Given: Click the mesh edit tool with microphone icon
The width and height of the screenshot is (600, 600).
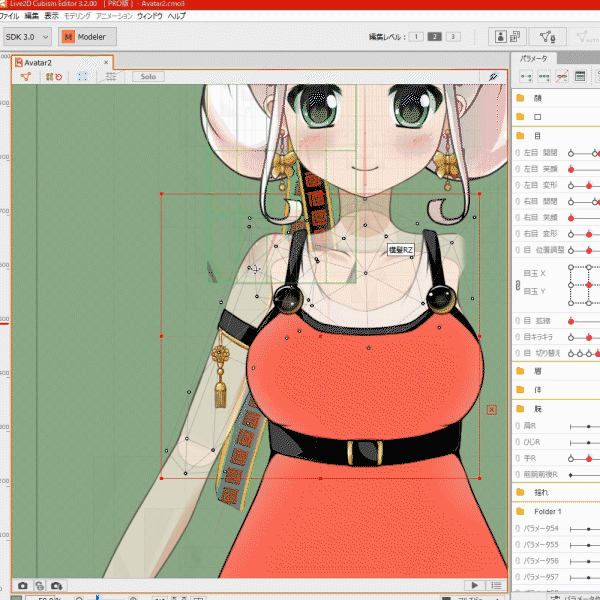Looking at the screenshot, I should click(x=548, y=37).
